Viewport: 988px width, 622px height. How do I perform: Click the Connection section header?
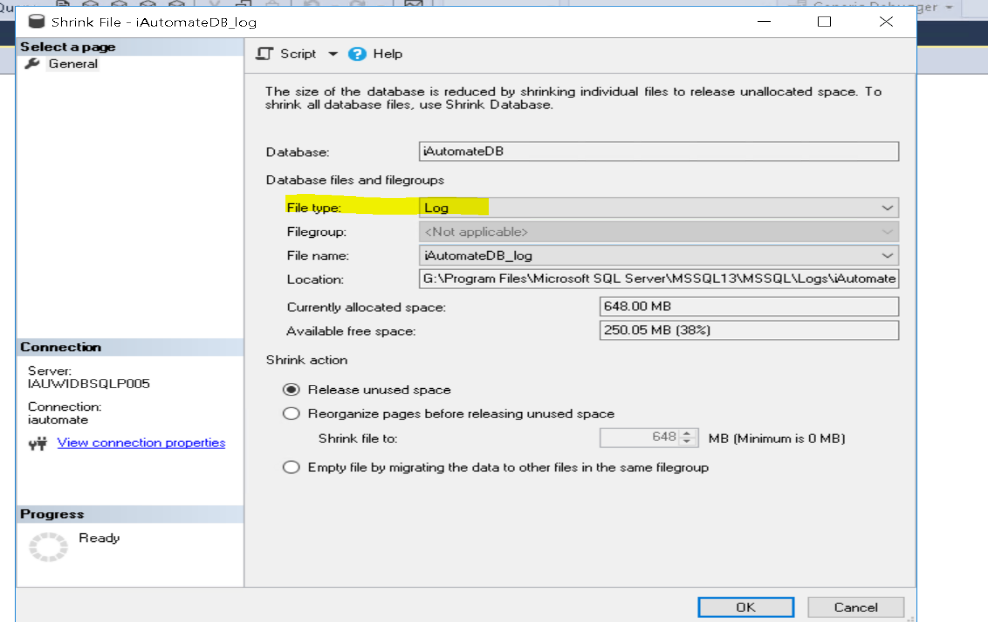pyautogui.click(x=130, y=347)
